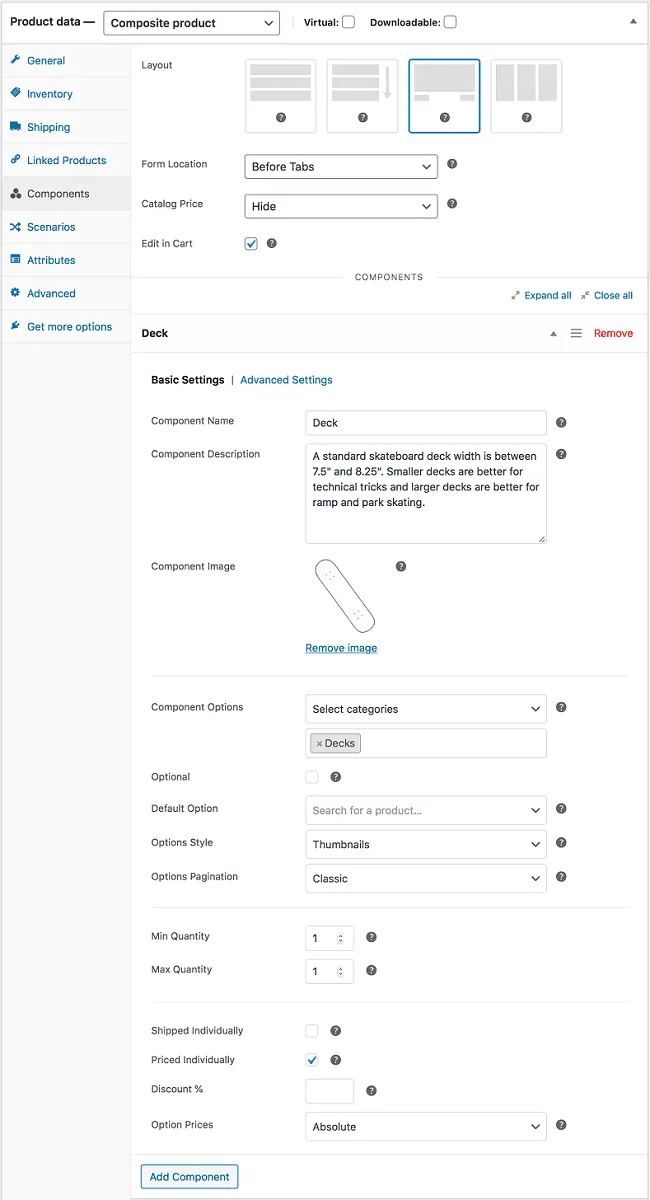Switch to Advanced Settings in Deck component
650x1200 pixels.
tap(286, 380)
